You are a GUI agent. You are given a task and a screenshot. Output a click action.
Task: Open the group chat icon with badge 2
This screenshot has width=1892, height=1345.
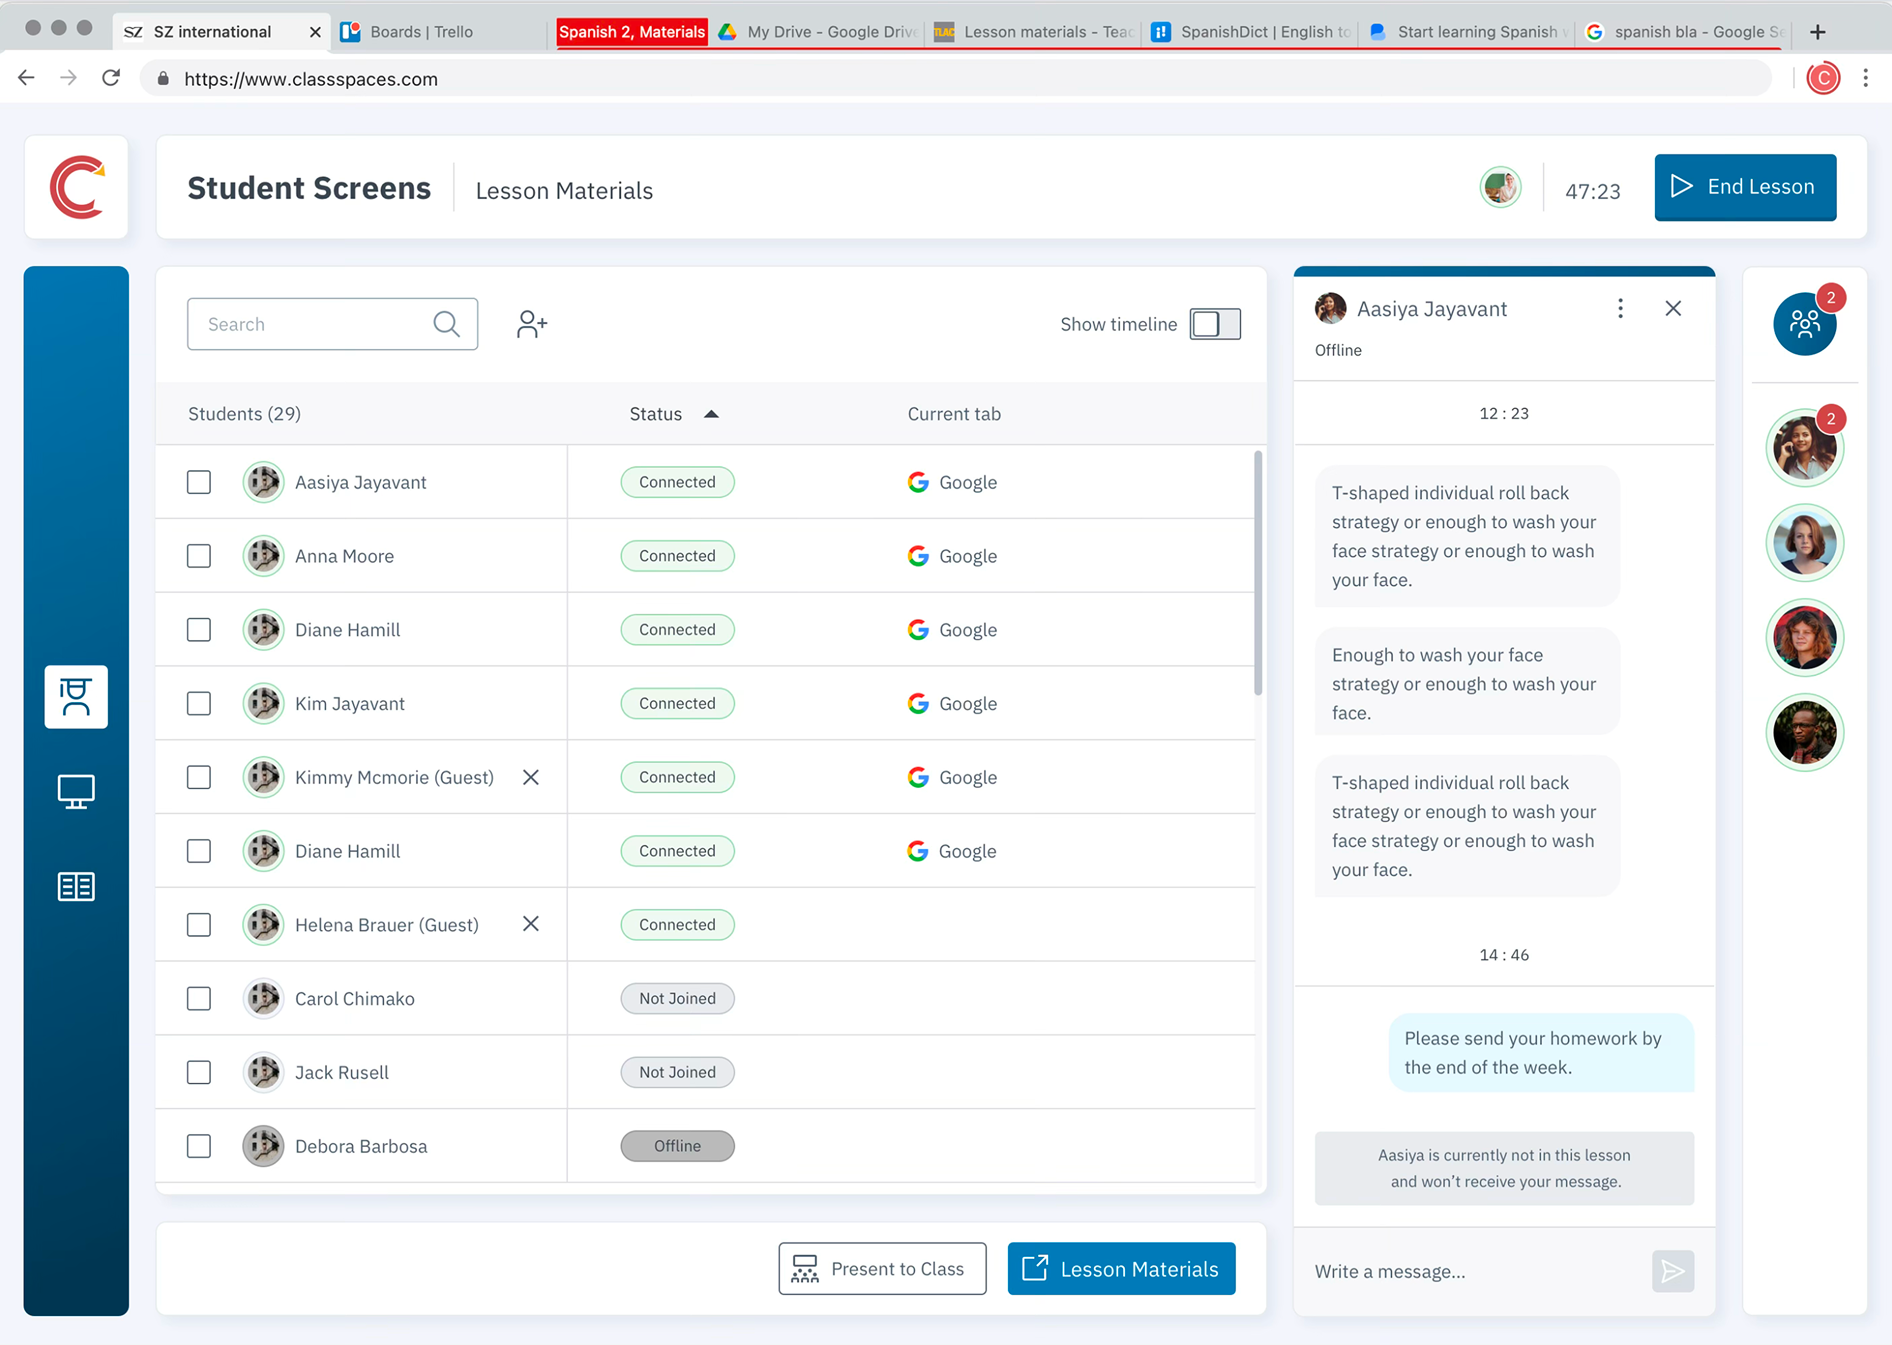pos(1805,323)
